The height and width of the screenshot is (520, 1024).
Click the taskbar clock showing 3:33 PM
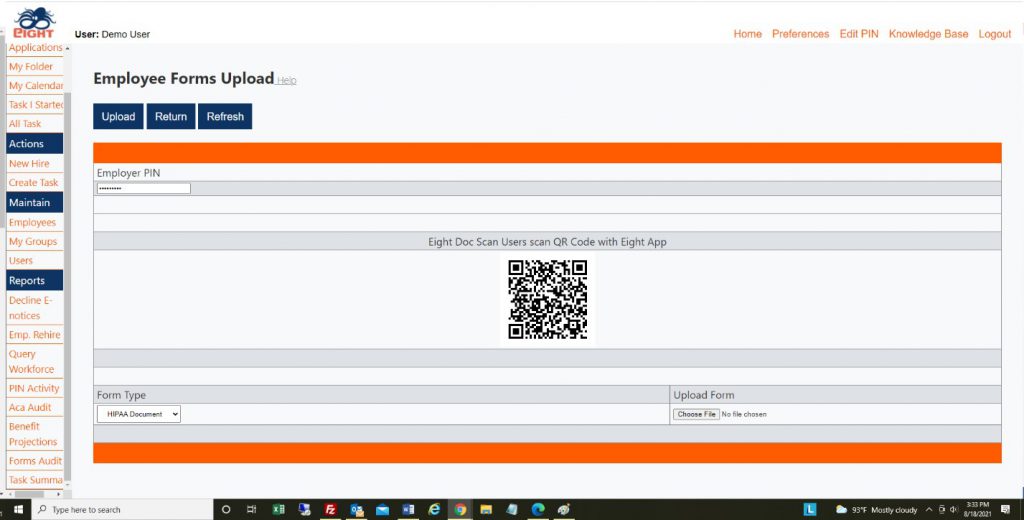point(977,510)
